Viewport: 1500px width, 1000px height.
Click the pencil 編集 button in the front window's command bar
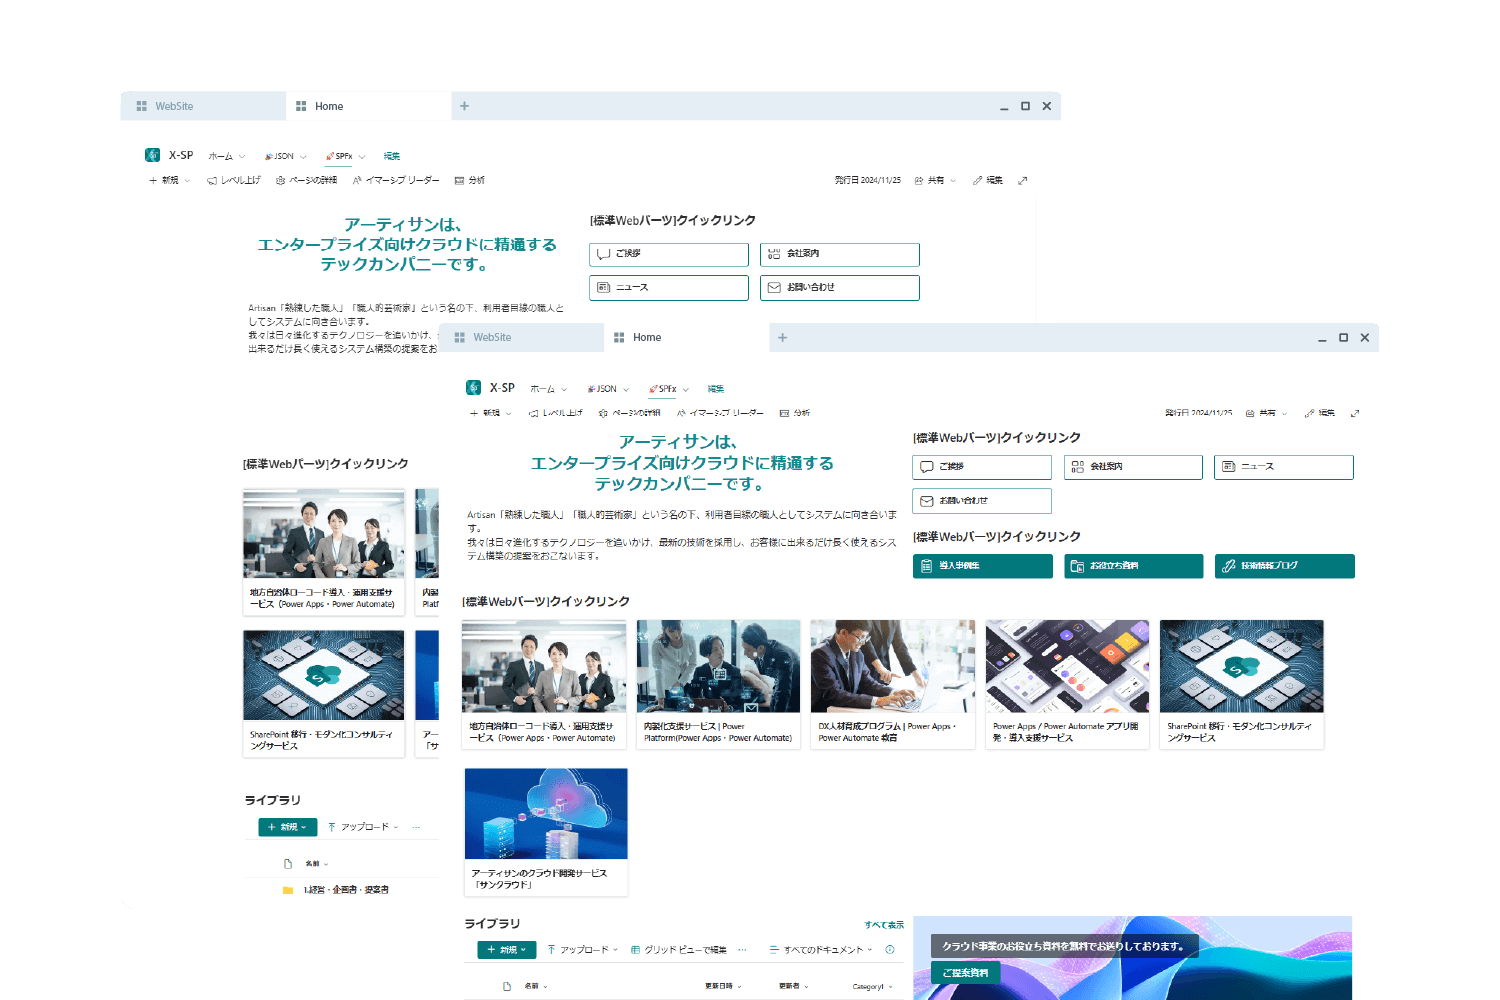(1320, 413)
